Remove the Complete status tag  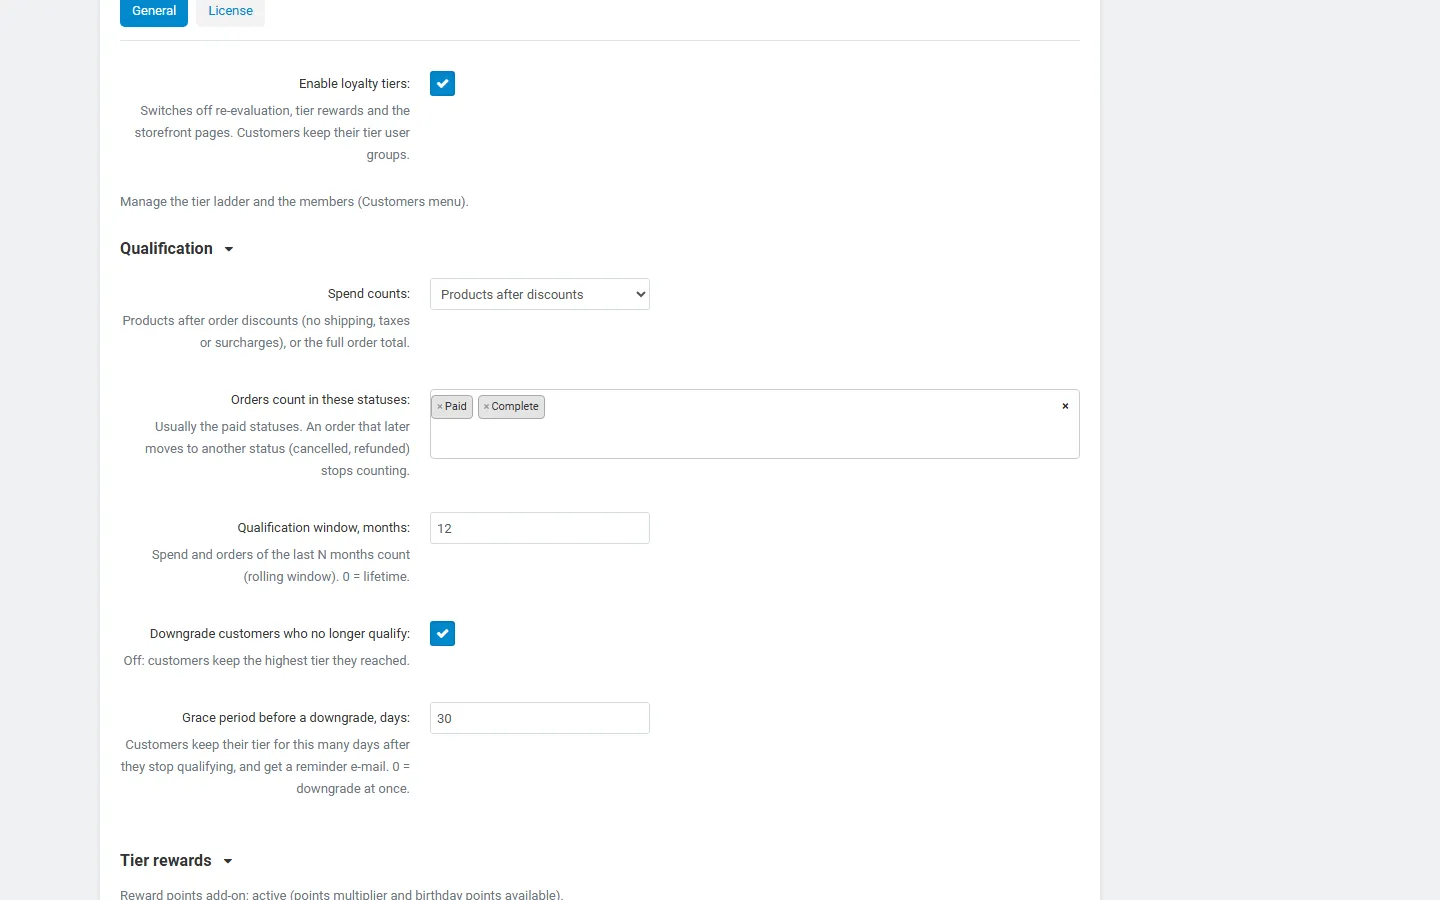pos(486,407)
